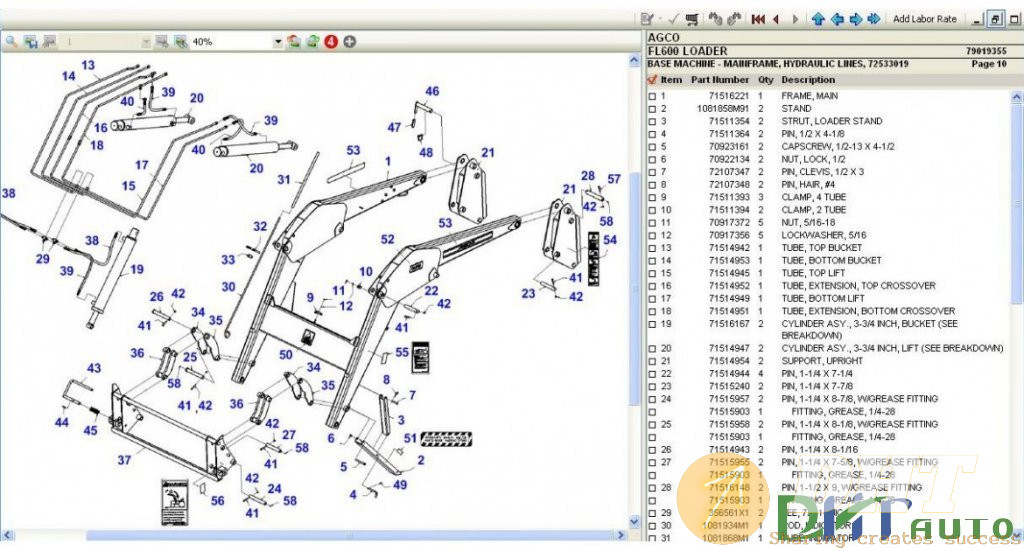Click the save image icon in diagram toolbar
The image size is (1024, 551).
(x=31, y=42)
